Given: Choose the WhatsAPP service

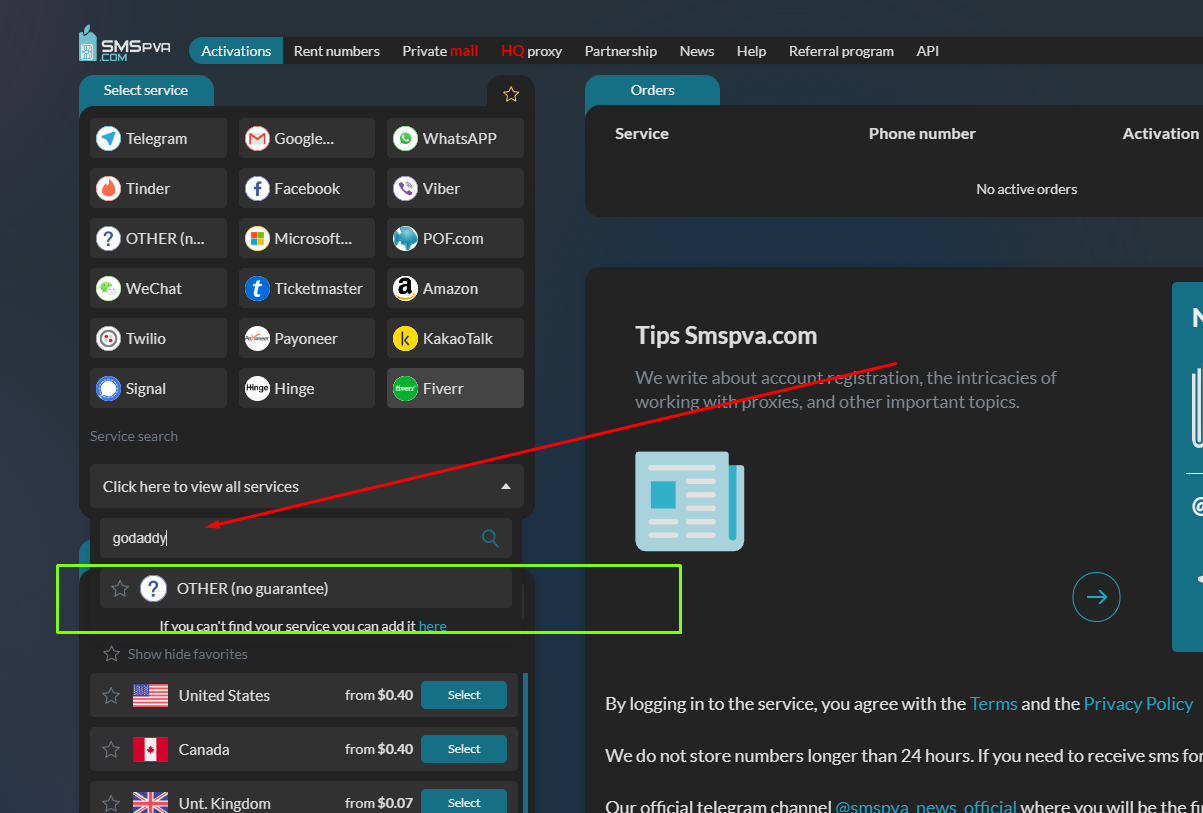Looking at the screenshot, I should (455, 138).
